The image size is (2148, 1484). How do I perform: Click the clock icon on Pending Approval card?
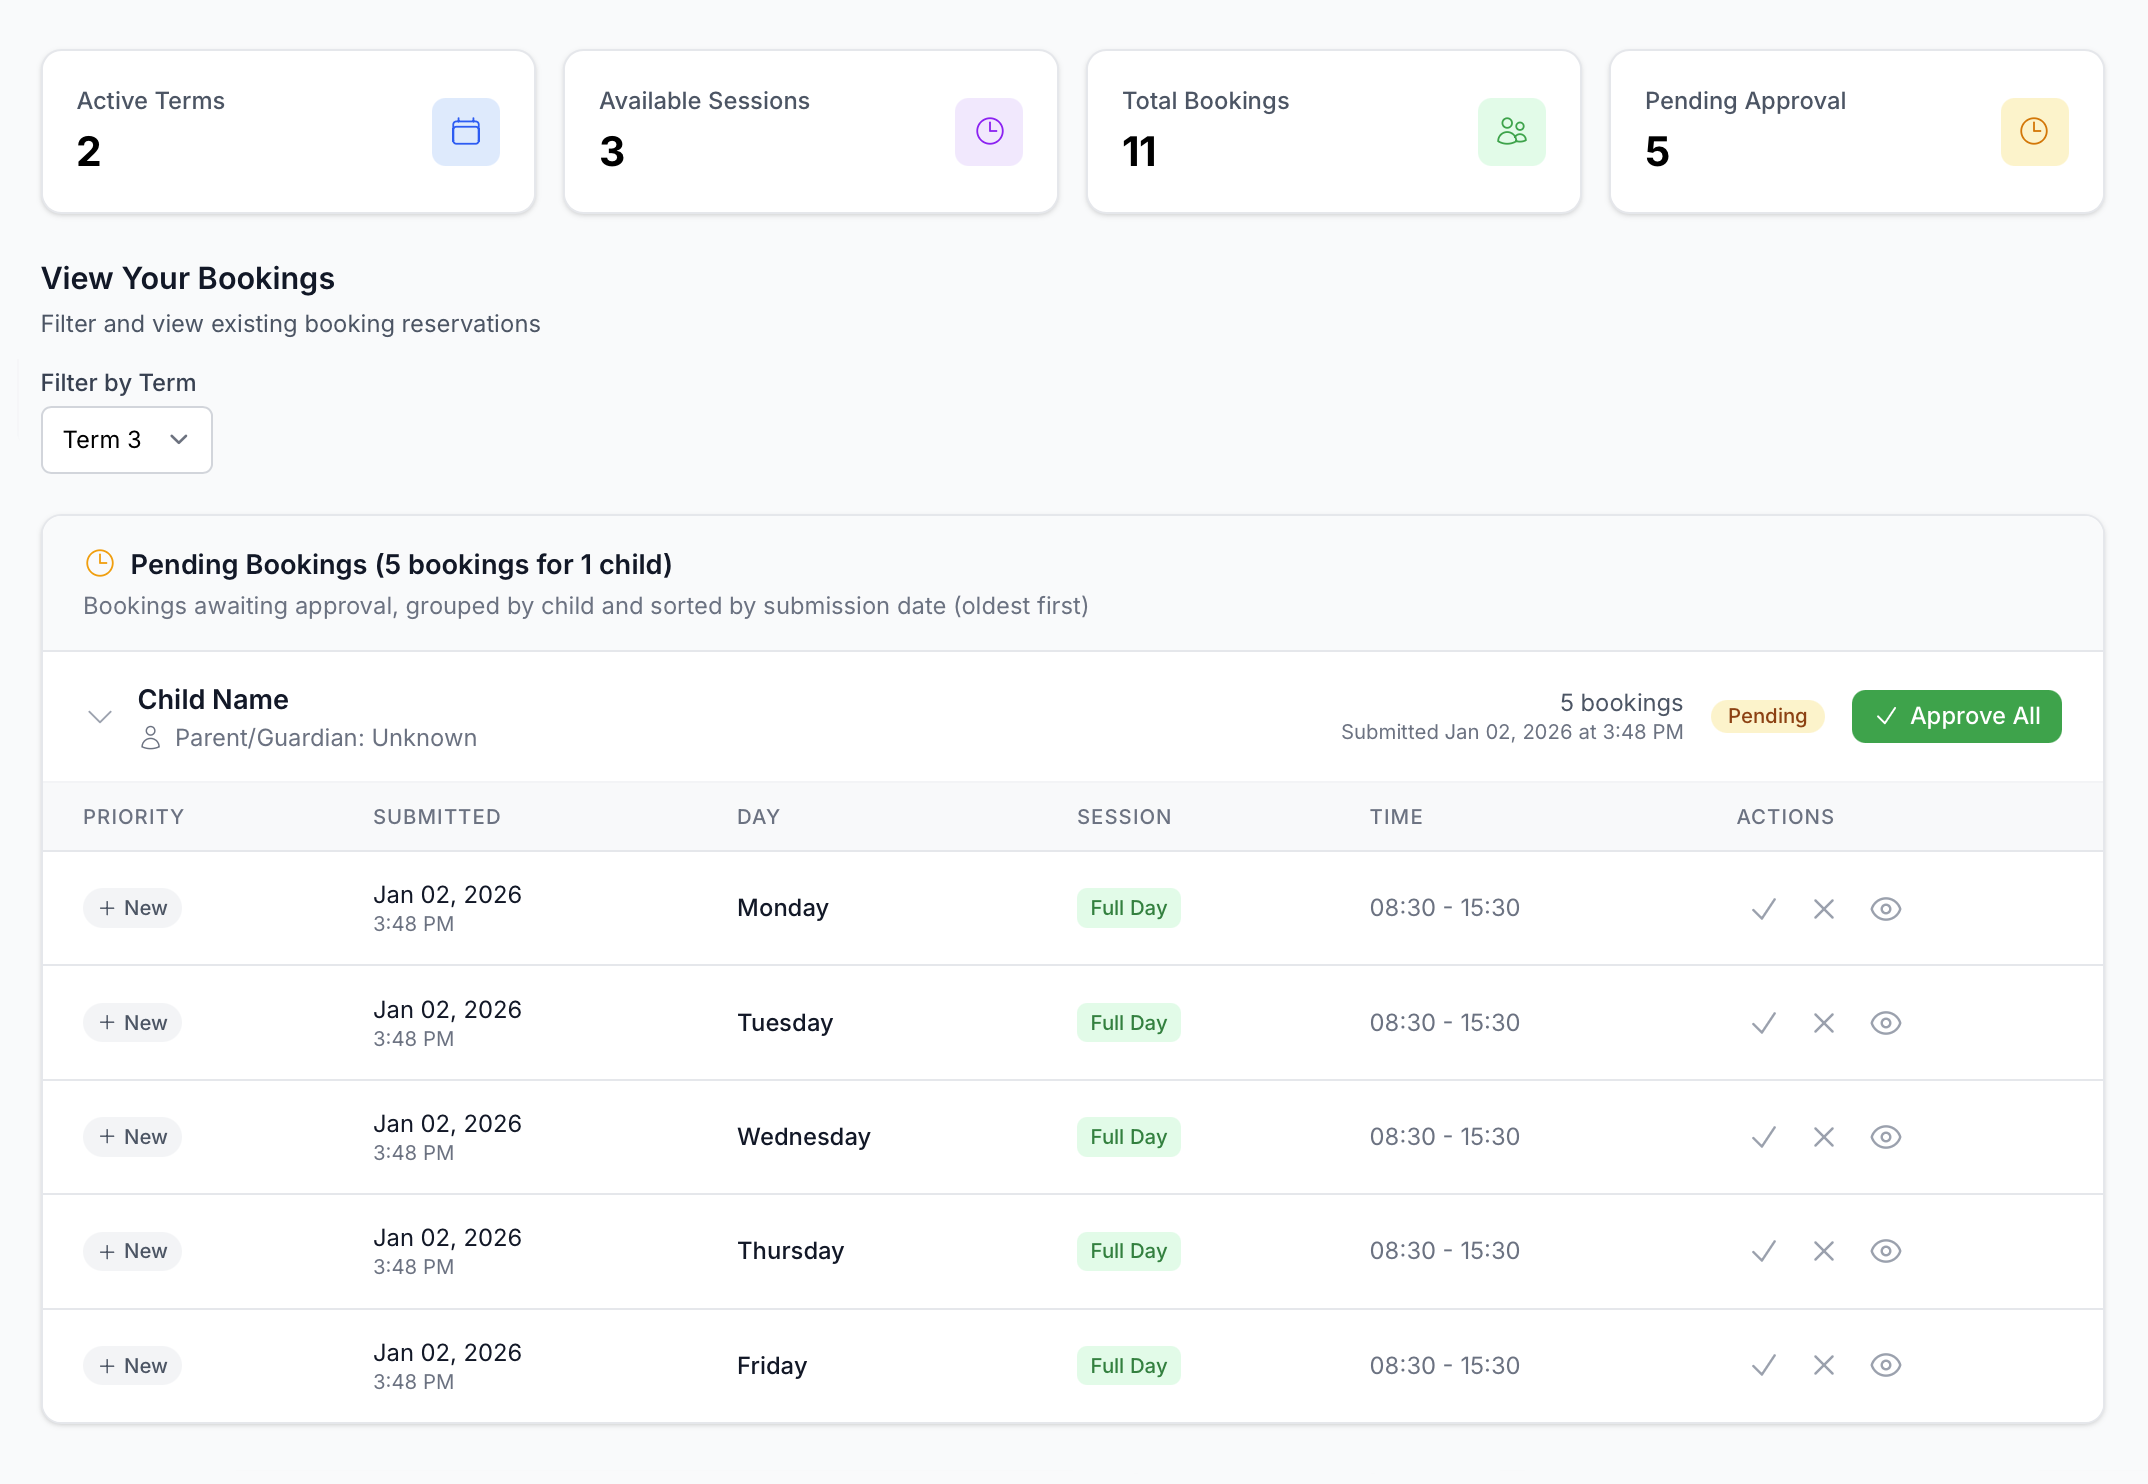pyautogui.click(x=2035, y=131)
